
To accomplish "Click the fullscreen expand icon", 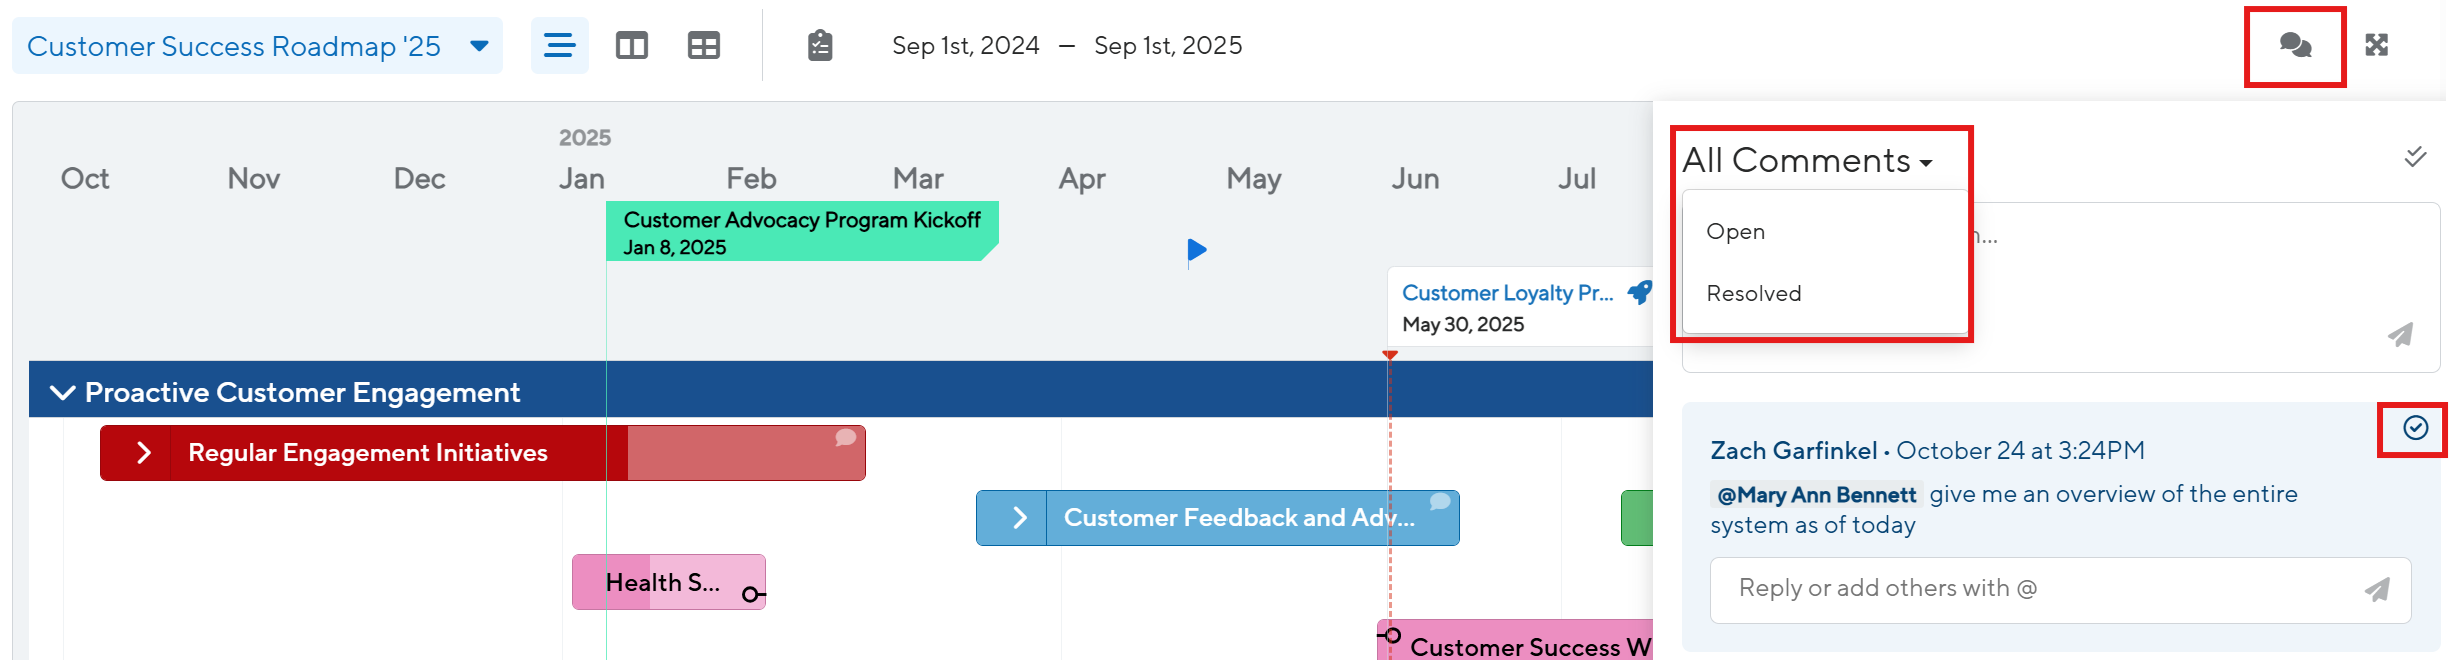I will (2377, 46).
